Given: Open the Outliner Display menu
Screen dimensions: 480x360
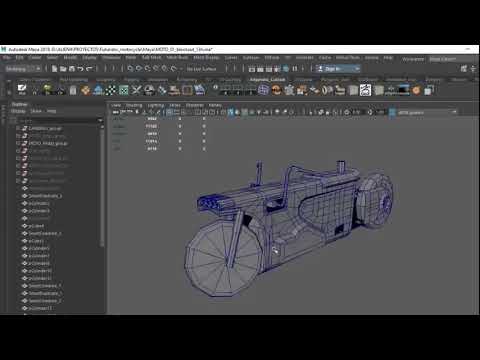Looking at the screenshot, I should [x=18, y=111].
